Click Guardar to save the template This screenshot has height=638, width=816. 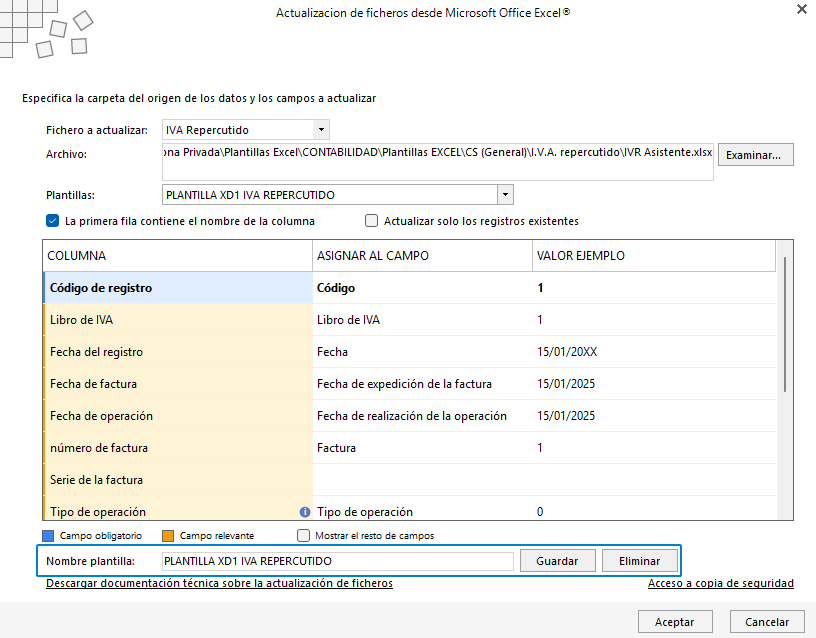557,561
